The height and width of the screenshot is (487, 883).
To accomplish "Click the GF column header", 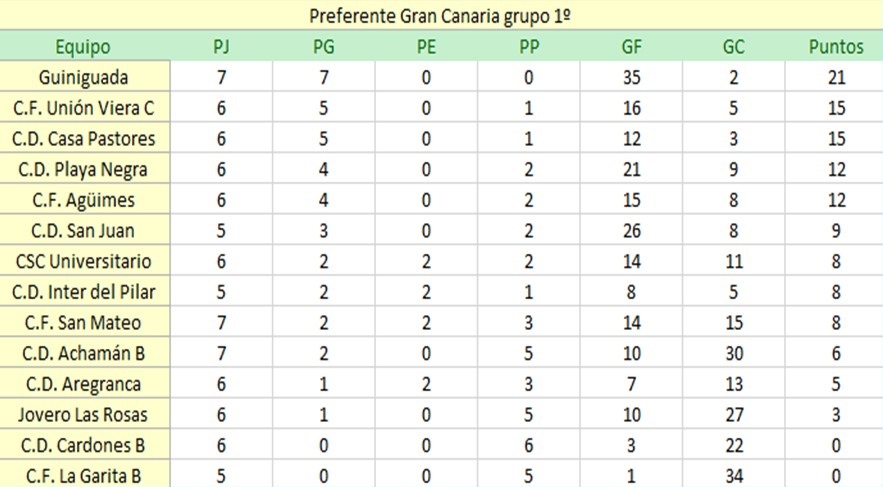I will pos(631,47).
